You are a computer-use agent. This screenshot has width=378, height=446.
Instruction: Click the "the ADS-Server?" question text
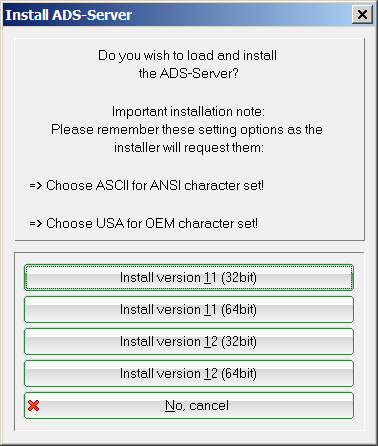pyautogui.click(x=189, y=73)
